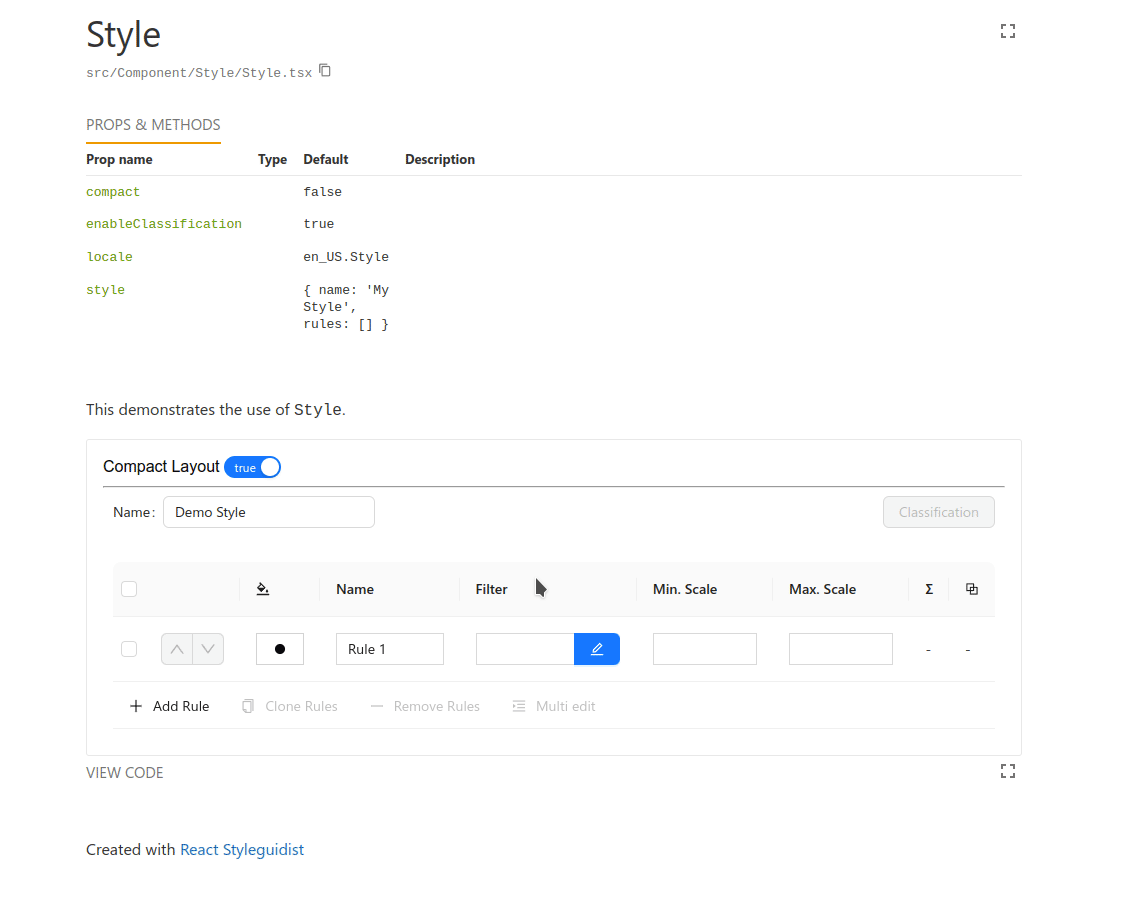Image resolution: width=1139 pixels, height=919 pixels.
Task: Click the 'Min. Scale' column header
Action: tap(685, 589)
